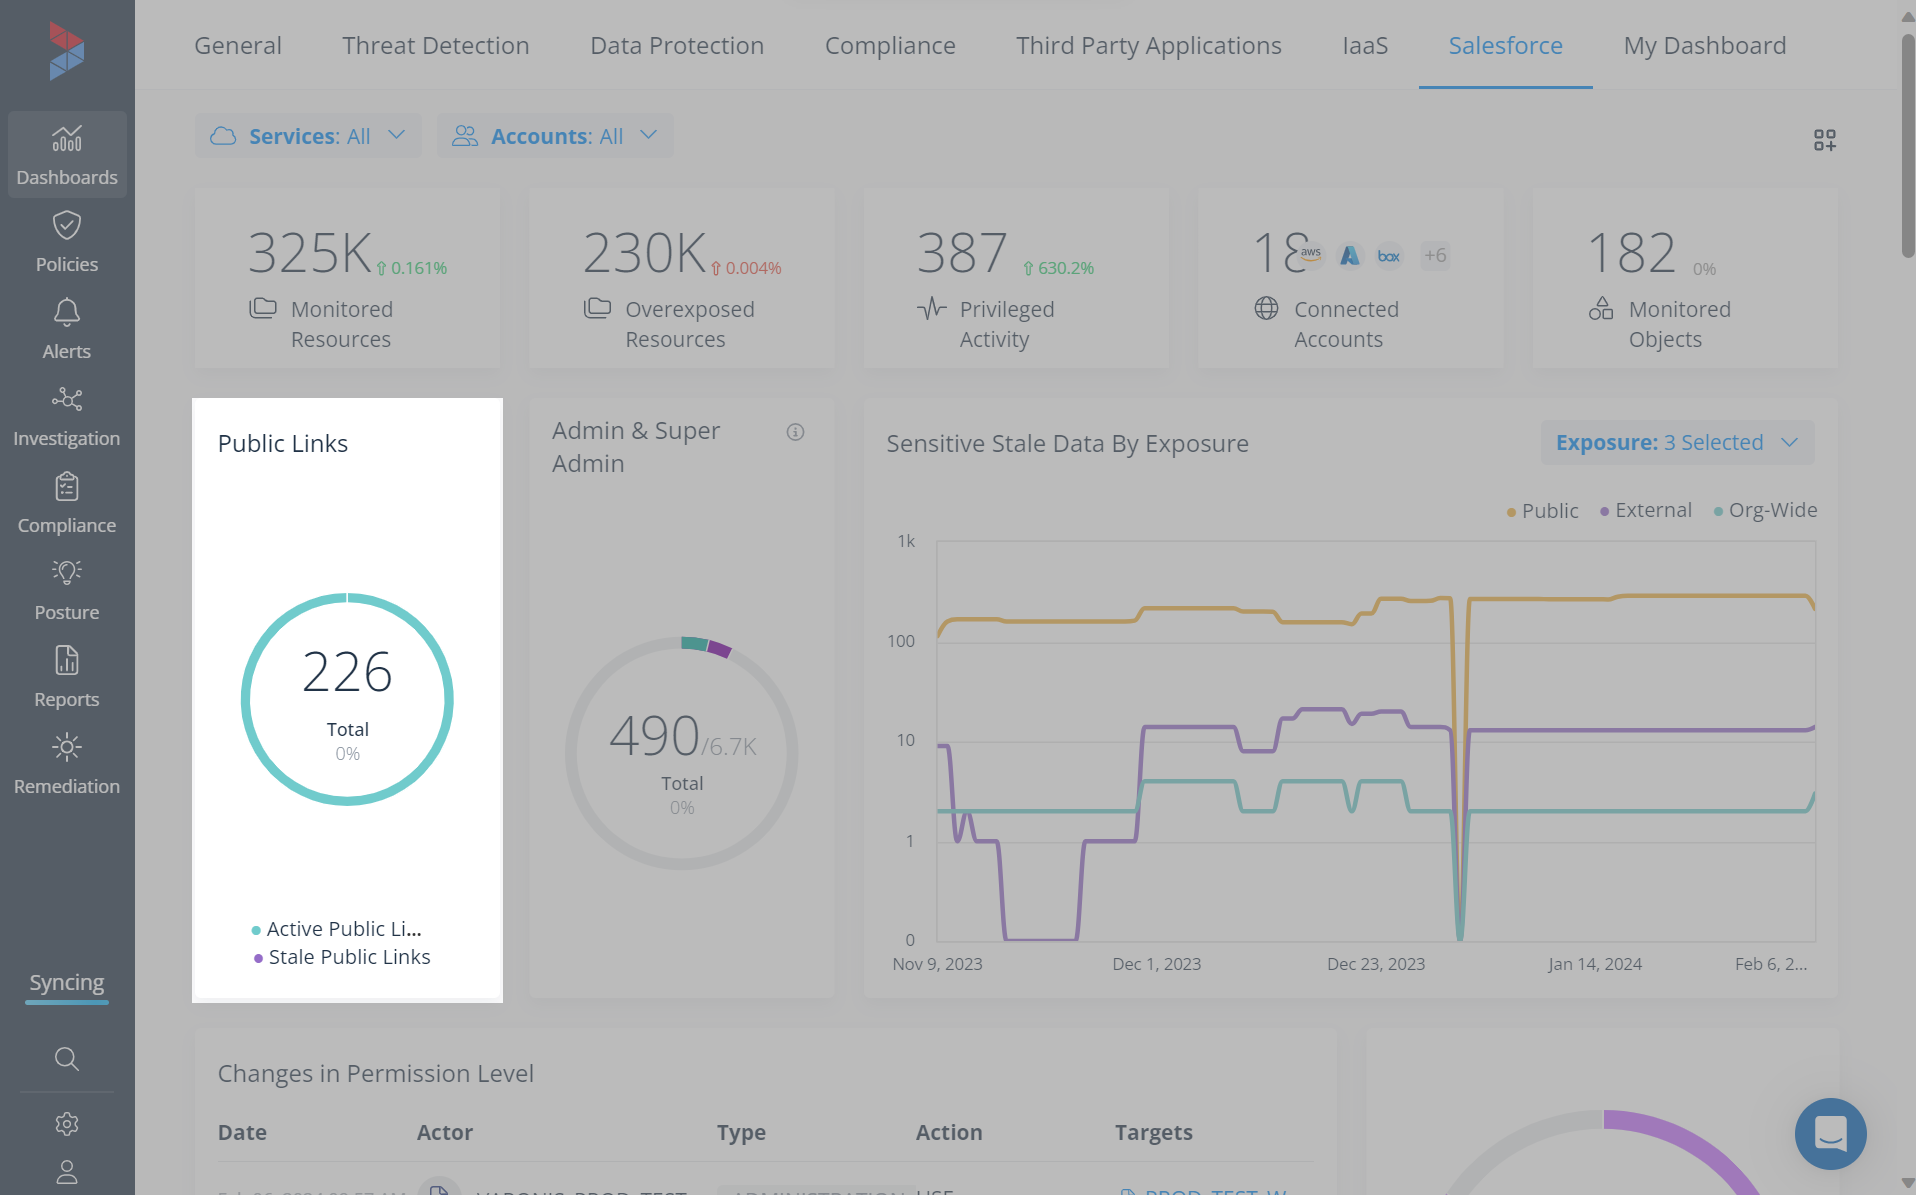Screen dimensions: 1916x1195
Task: Click the Syncing status label
Action: click(x=67, y=983)
